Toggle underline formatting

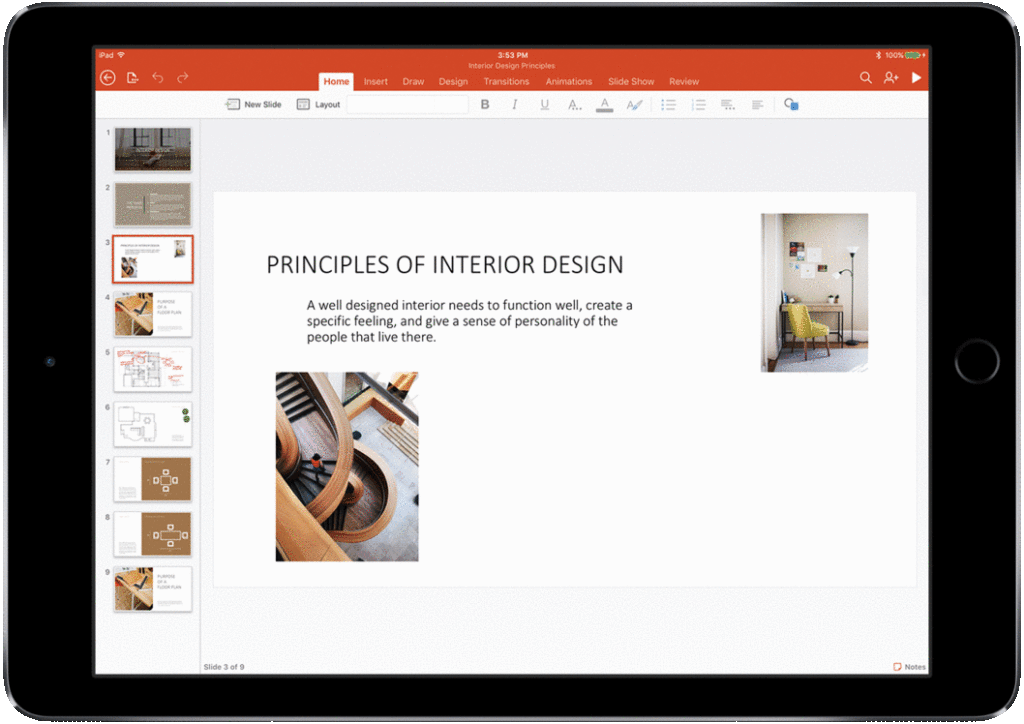[544, 104]
